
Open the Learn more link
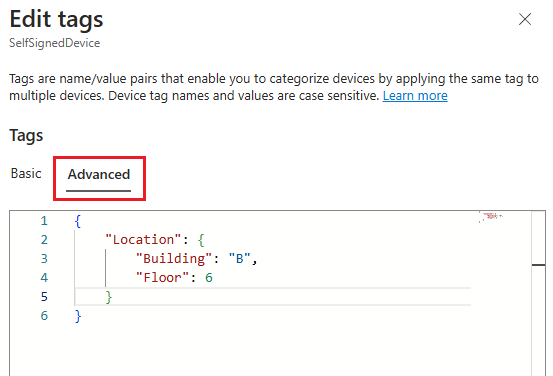point(415,96)
